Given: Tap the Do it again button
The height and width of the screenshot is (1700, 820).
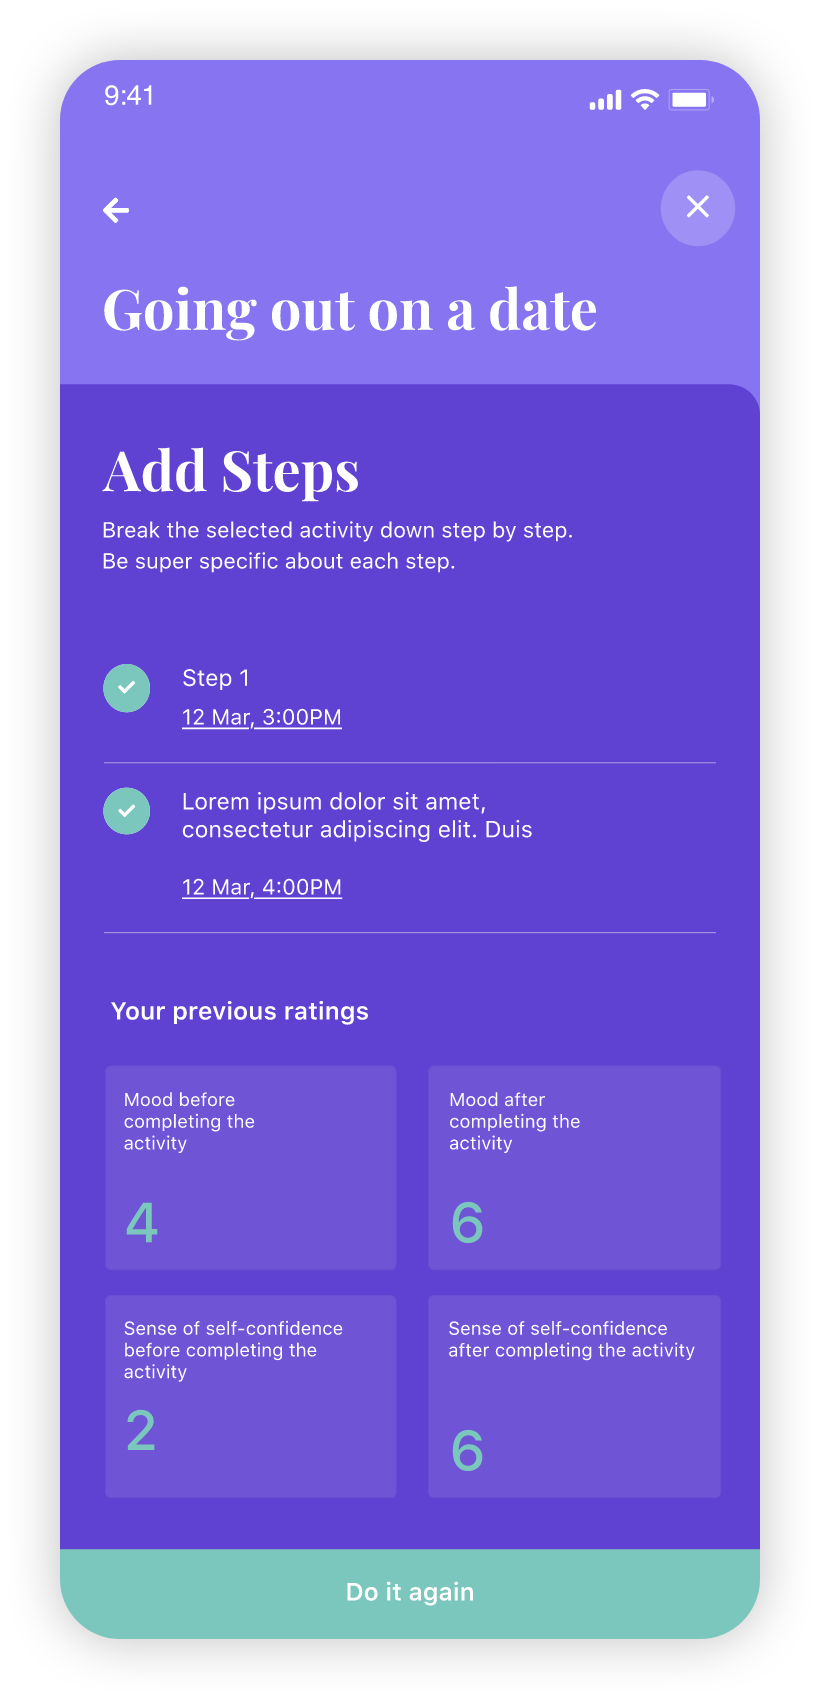Looking at the screenshot, I should pos(410,1593).
